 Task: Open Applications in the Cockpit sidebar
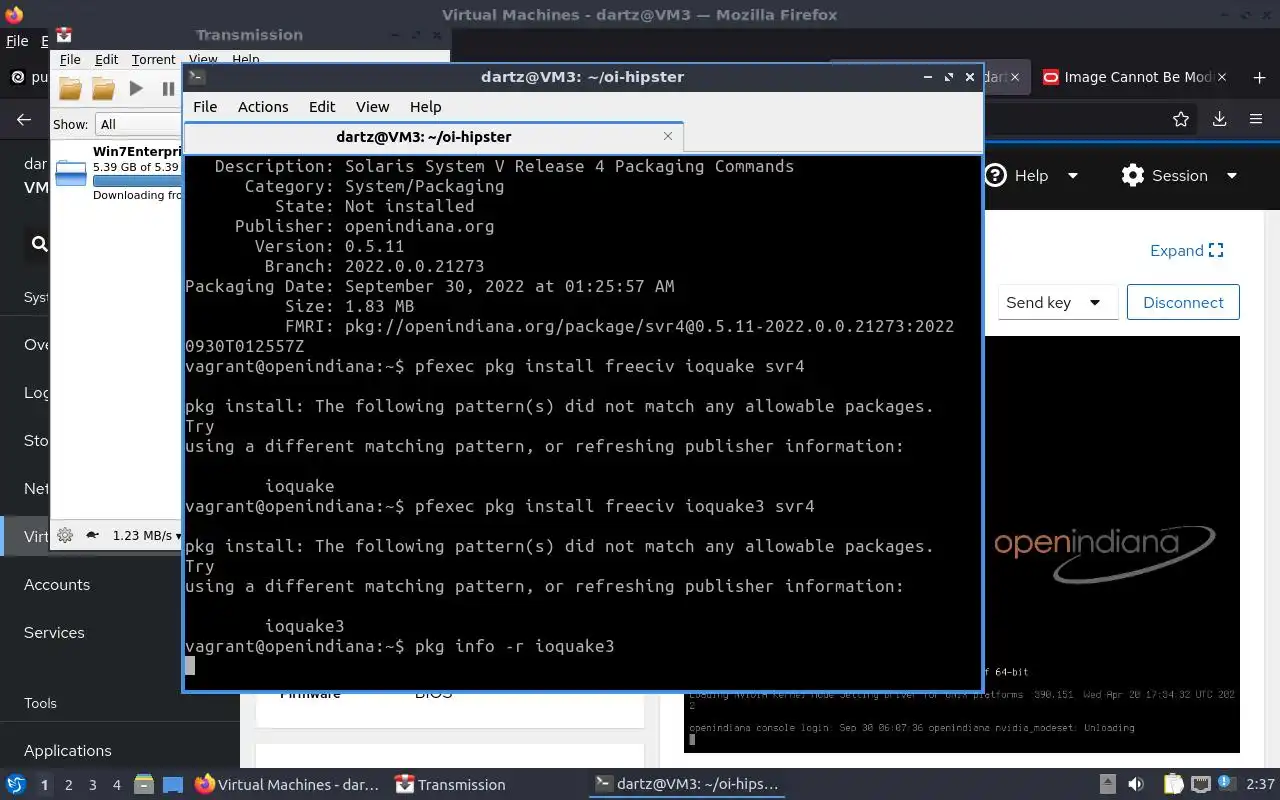[68, 750]
